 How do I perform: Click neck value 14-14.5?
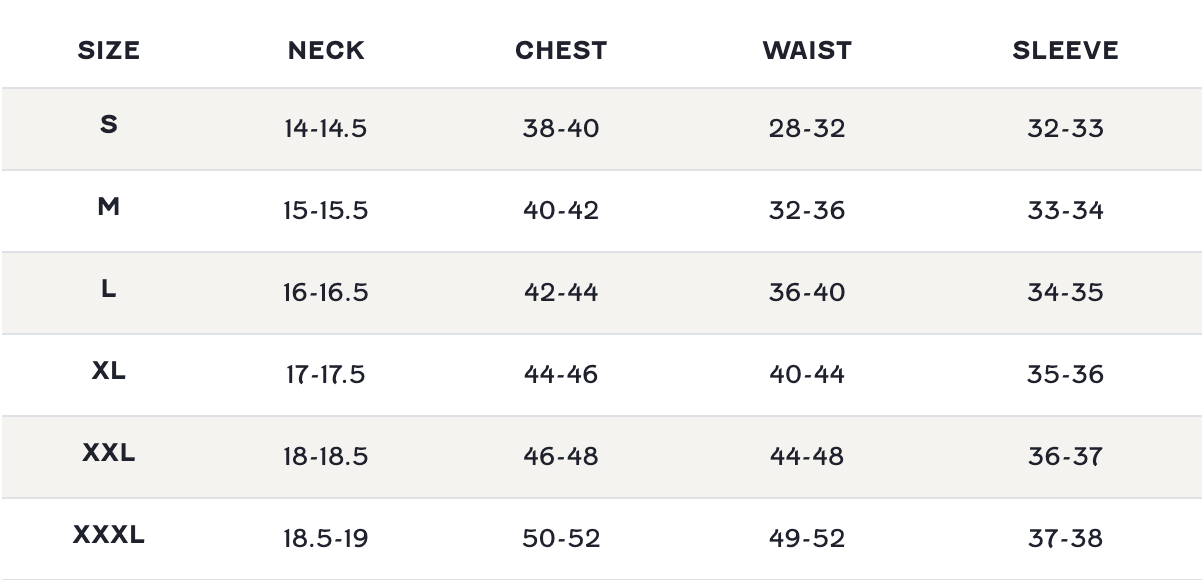tap(326, 129)
